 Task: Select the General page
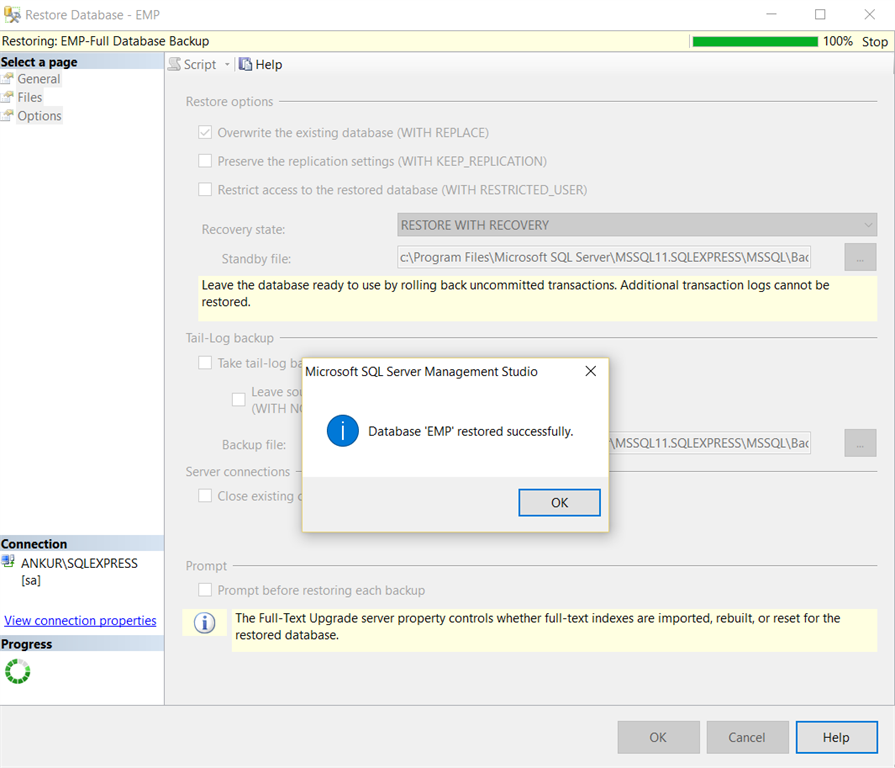(x=38, y=79)
